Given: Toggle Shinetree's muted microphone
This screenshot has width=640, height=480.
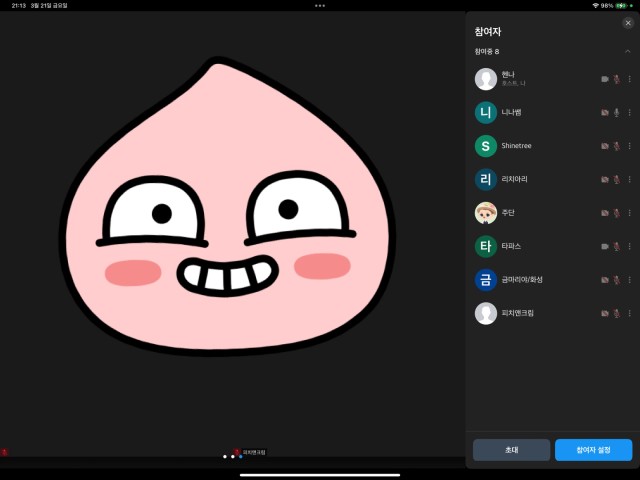Looking at the screenshot, I should click(x=617, y=146).
